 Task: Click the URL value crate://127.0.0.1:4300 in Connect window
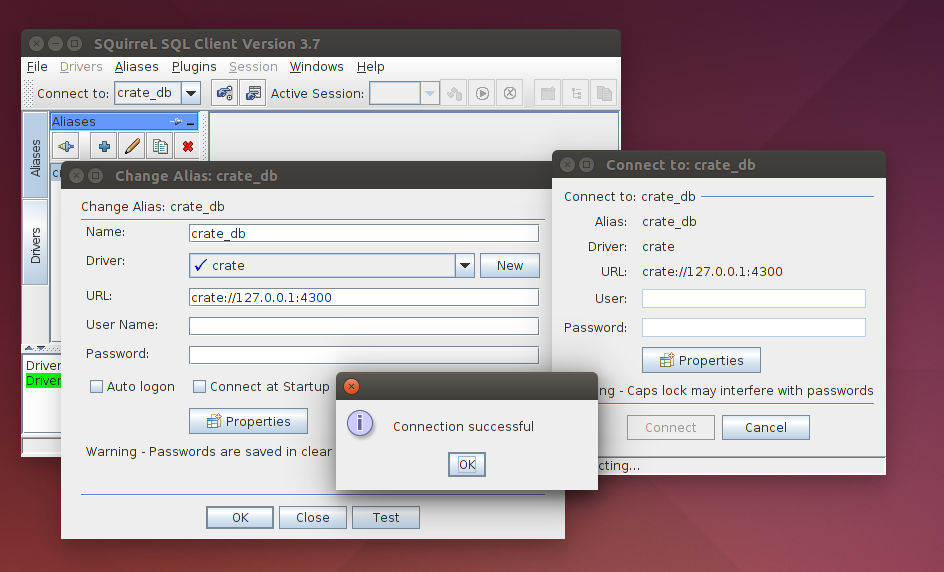click(x=712, y=272)
